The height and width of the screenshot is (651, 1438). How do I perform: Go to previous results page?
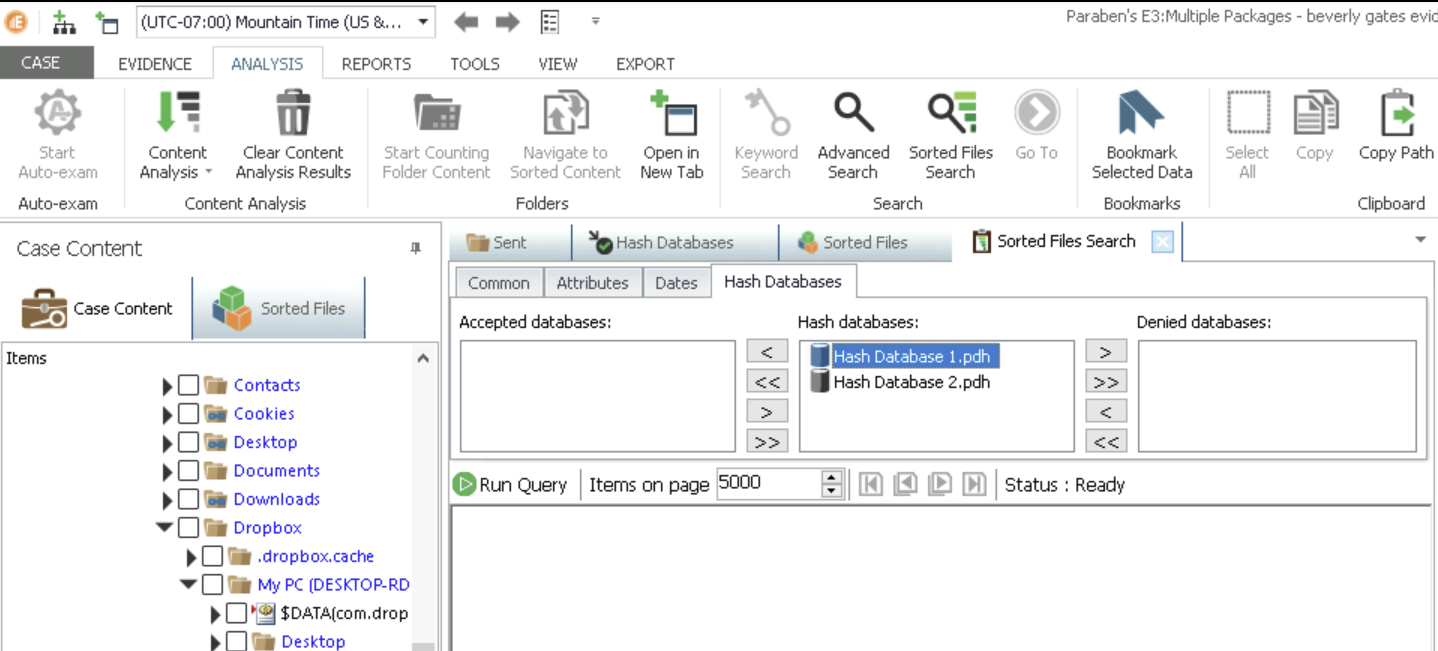coord(905,485)
